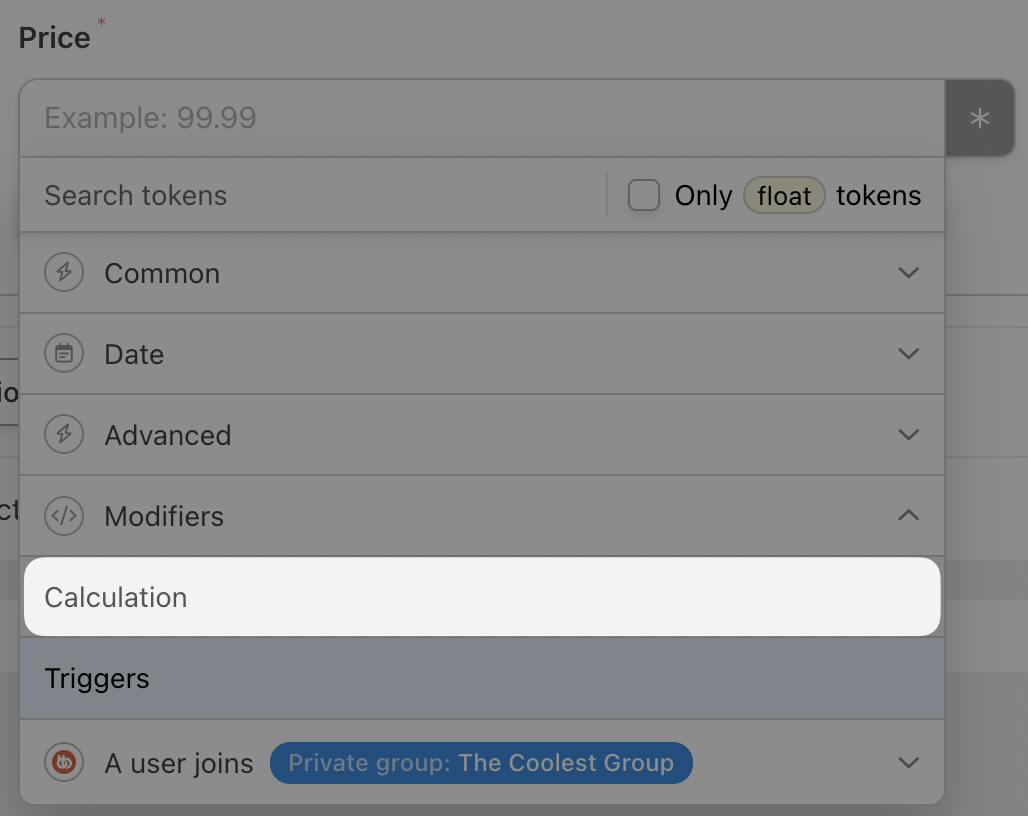Click the Modifiers code brackets icon
The height and width of the screenshot is (816, 1028).
[x=64, y=516]
